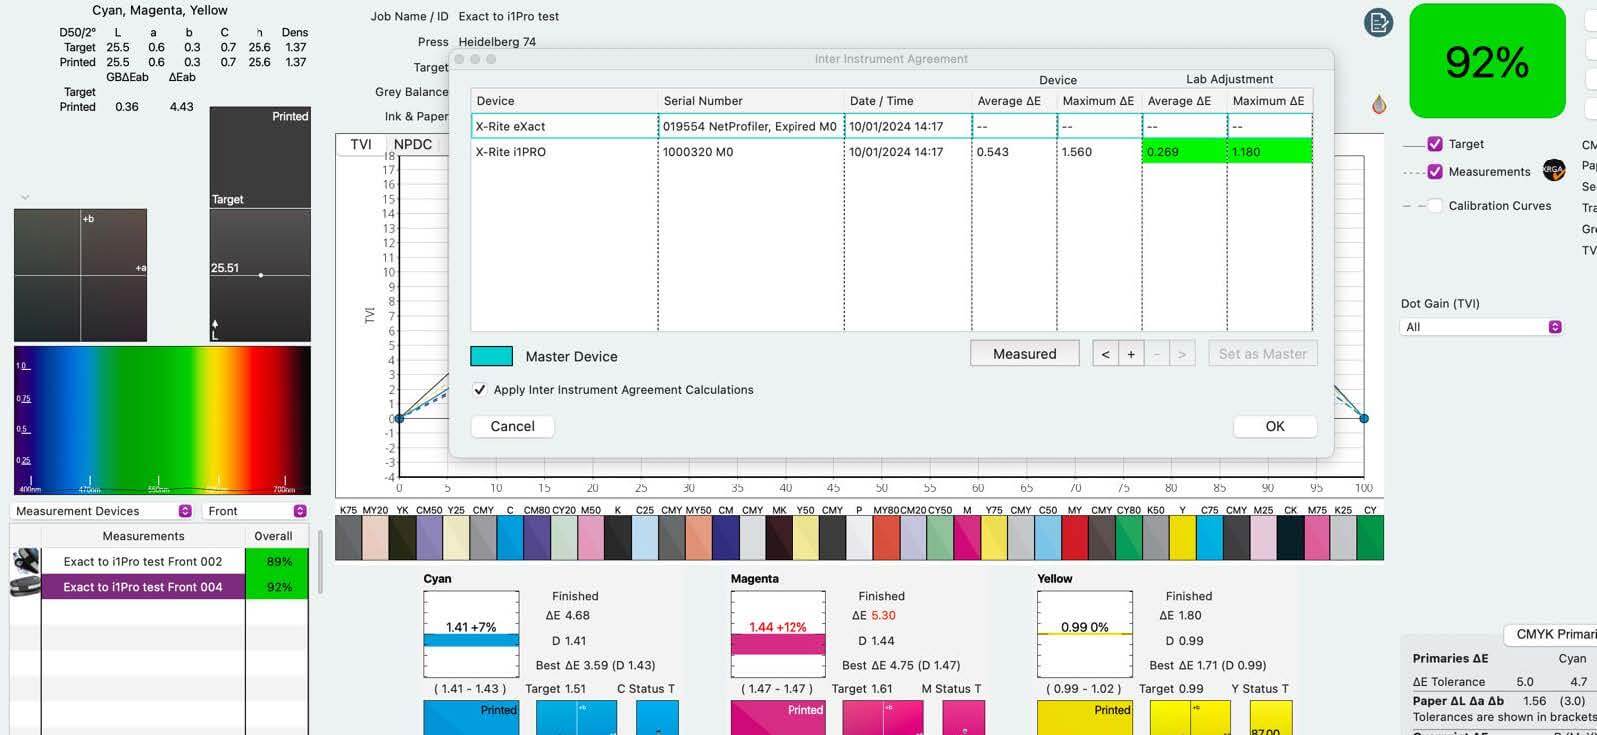Select the X-Rite i1PRO device row
The image size is (1597, 735).
pyautogui.click(x=891, y=152)
